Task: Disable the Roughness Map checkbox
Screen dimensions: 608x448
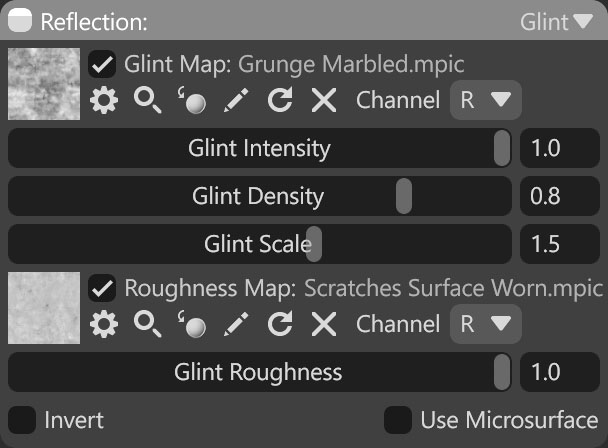Action: (102, 288)
